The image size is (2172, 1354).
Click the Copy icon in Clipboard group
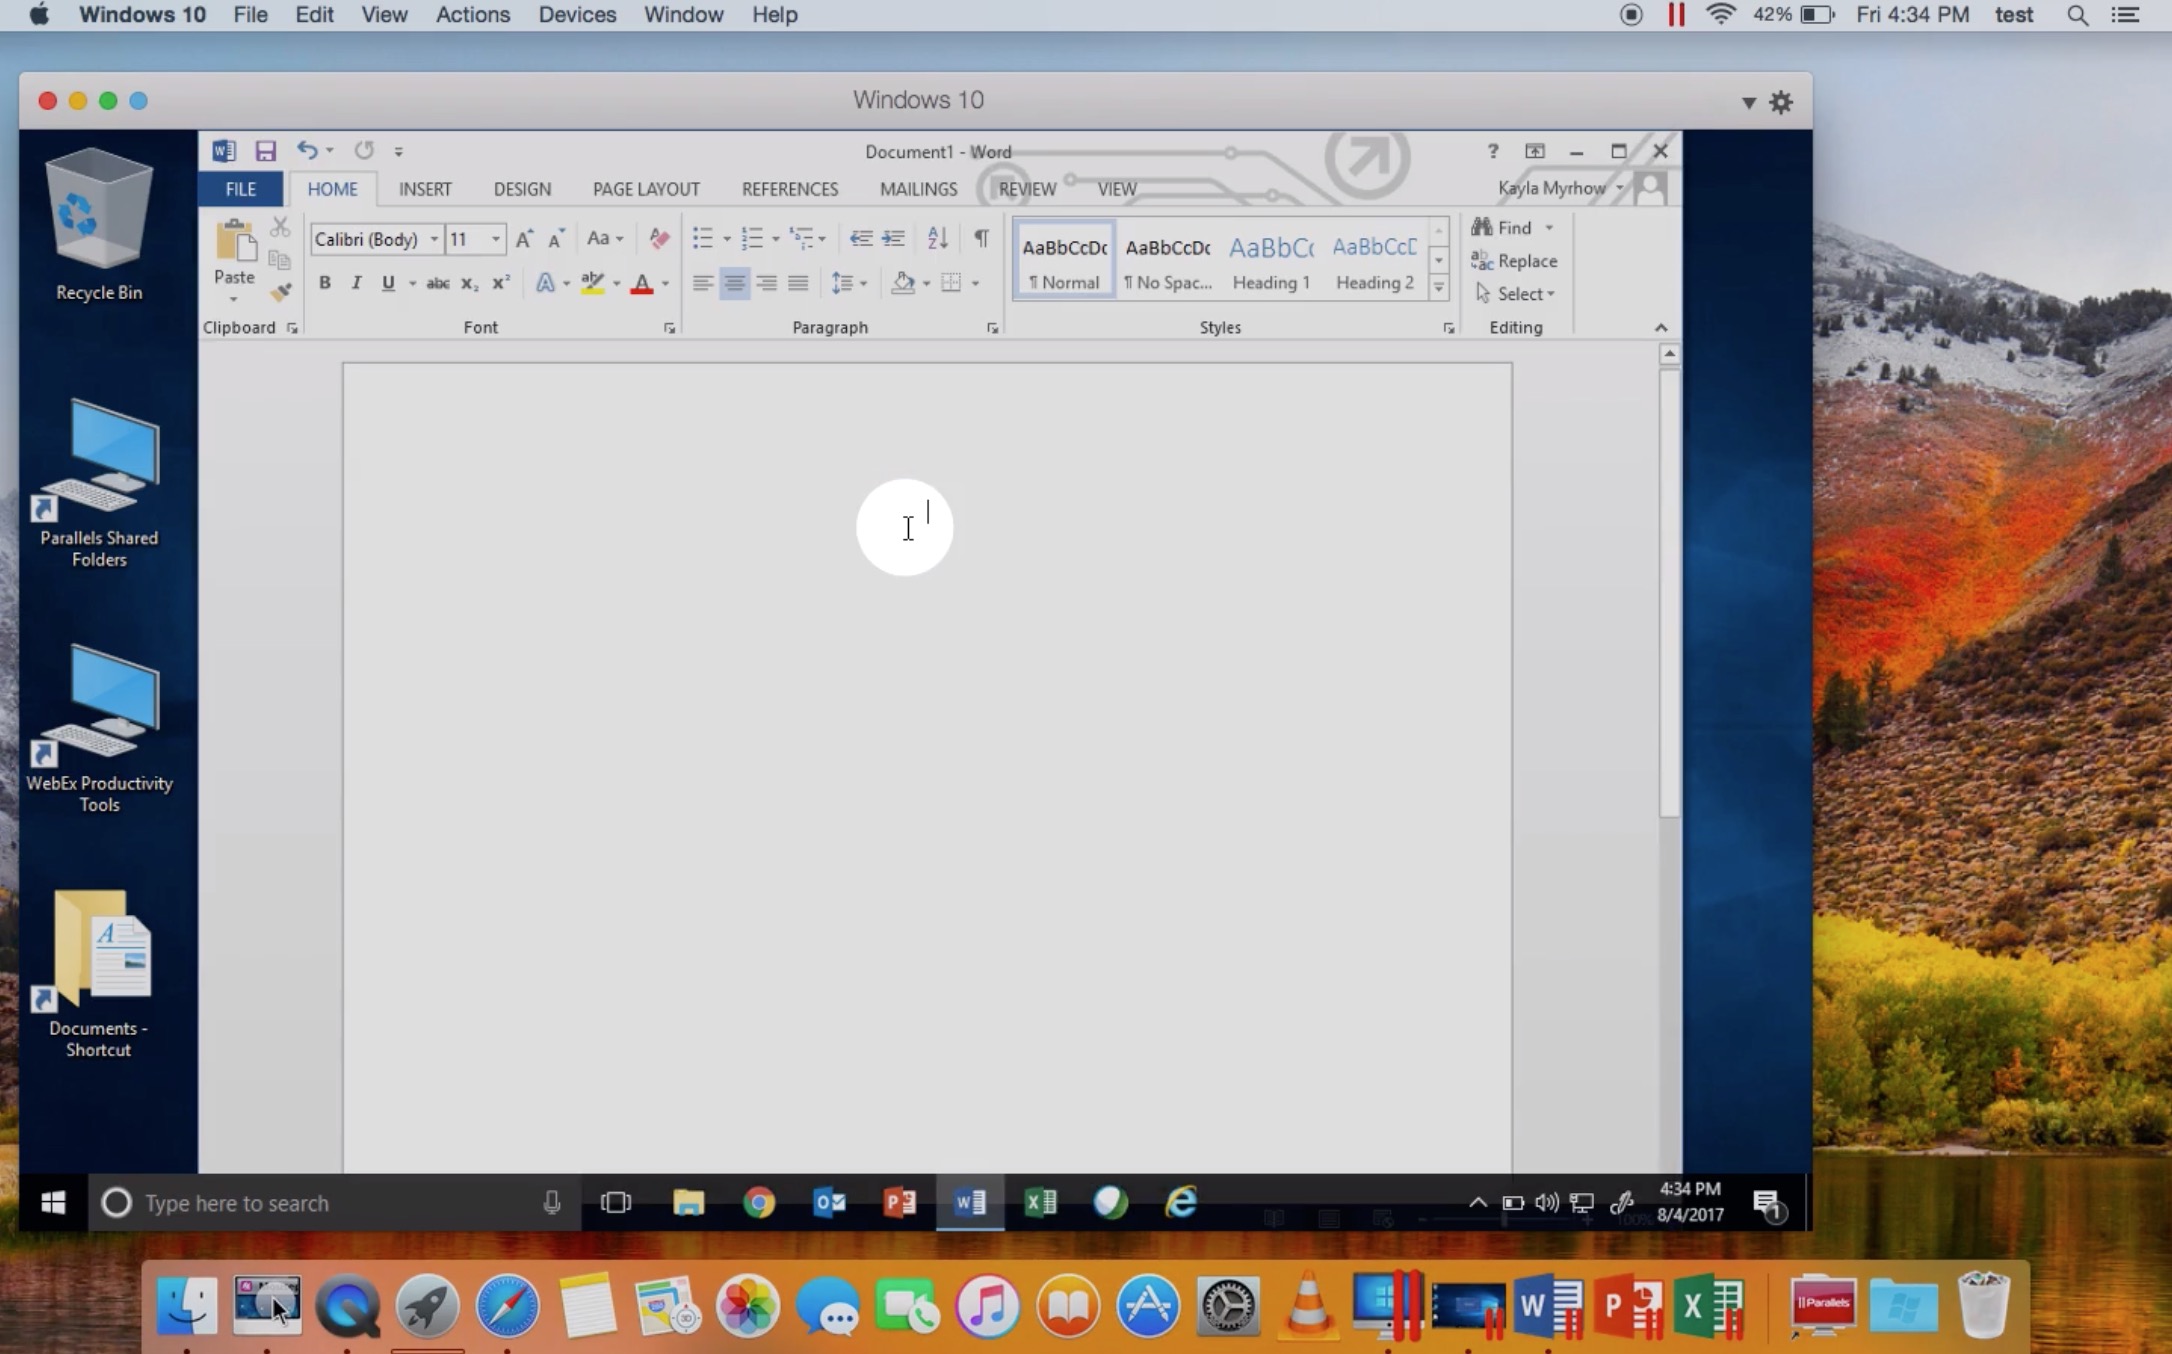280,260
